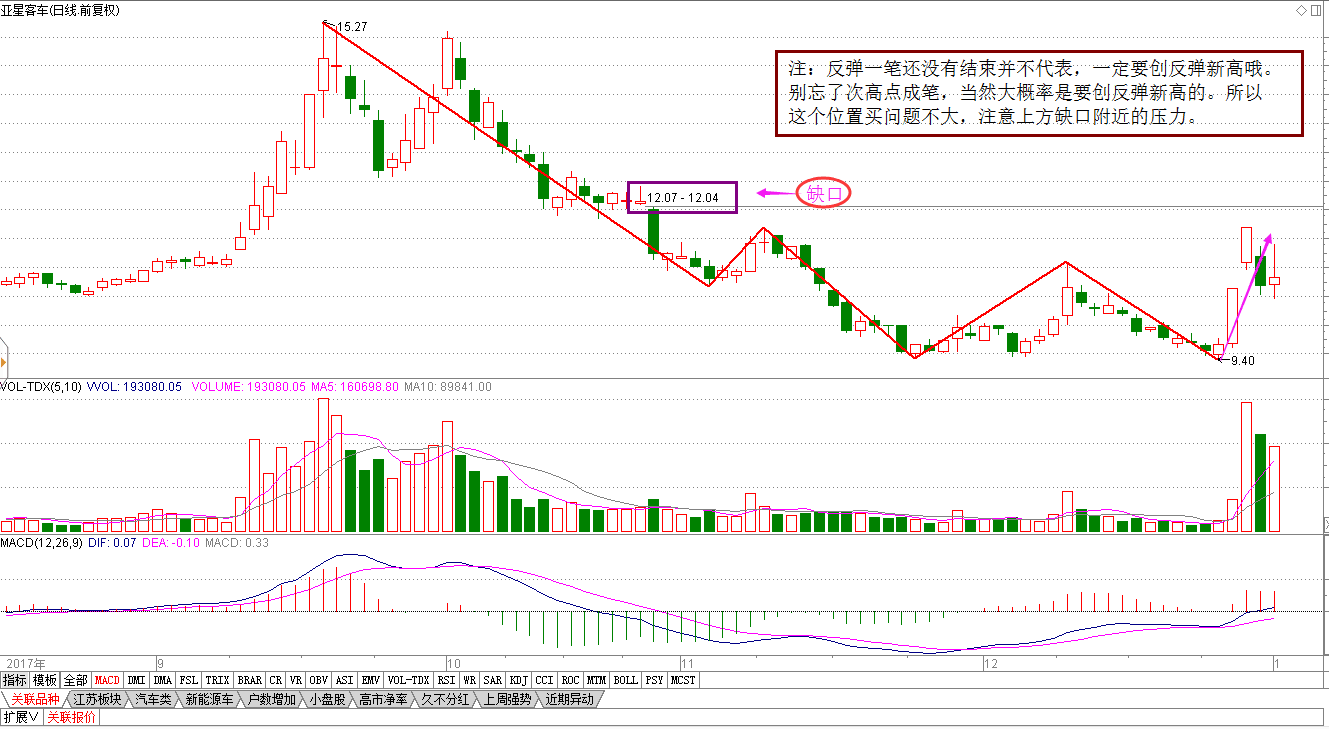Switch indicator to KDJ
This screenshot has width=1329, height=729.
click(519, 680)
